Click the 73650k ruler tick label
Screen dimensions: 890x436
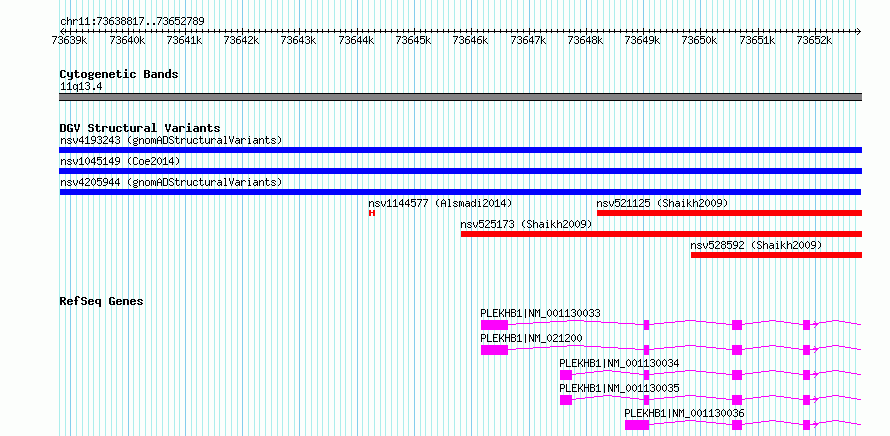699,40
